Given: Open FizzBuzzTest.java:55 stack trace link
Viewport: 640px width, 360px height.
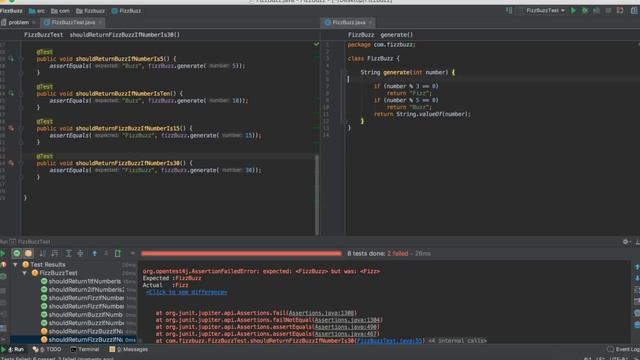Looking at the screenshot, I should [389, 341].
